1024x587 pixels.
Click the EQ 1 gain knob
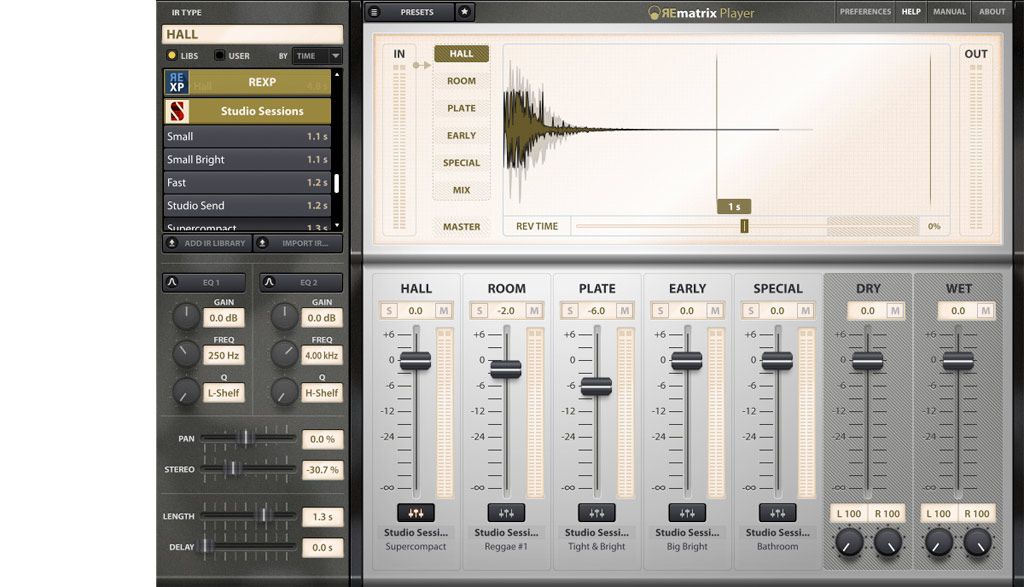click(x=186, y=316)
